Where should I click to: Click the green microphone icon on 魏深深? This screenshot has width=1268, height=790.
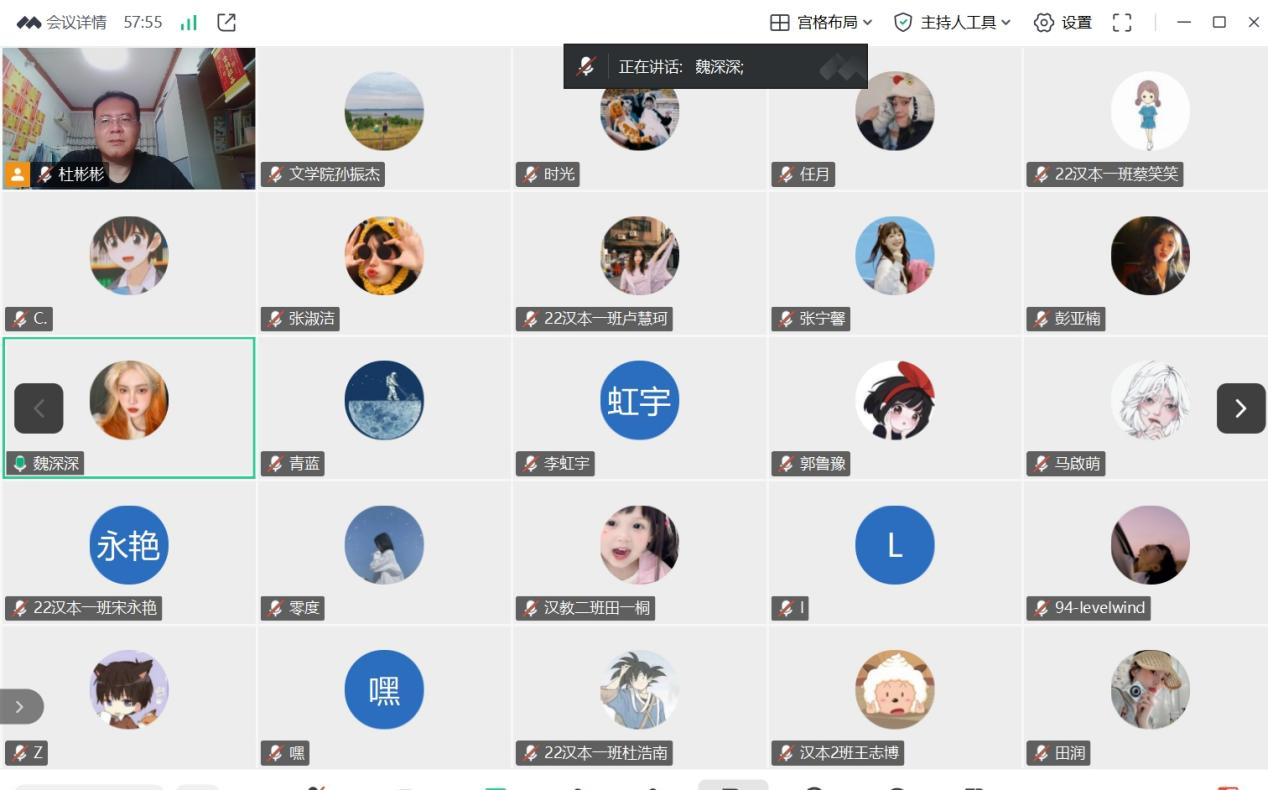click(x=19, y=463)
